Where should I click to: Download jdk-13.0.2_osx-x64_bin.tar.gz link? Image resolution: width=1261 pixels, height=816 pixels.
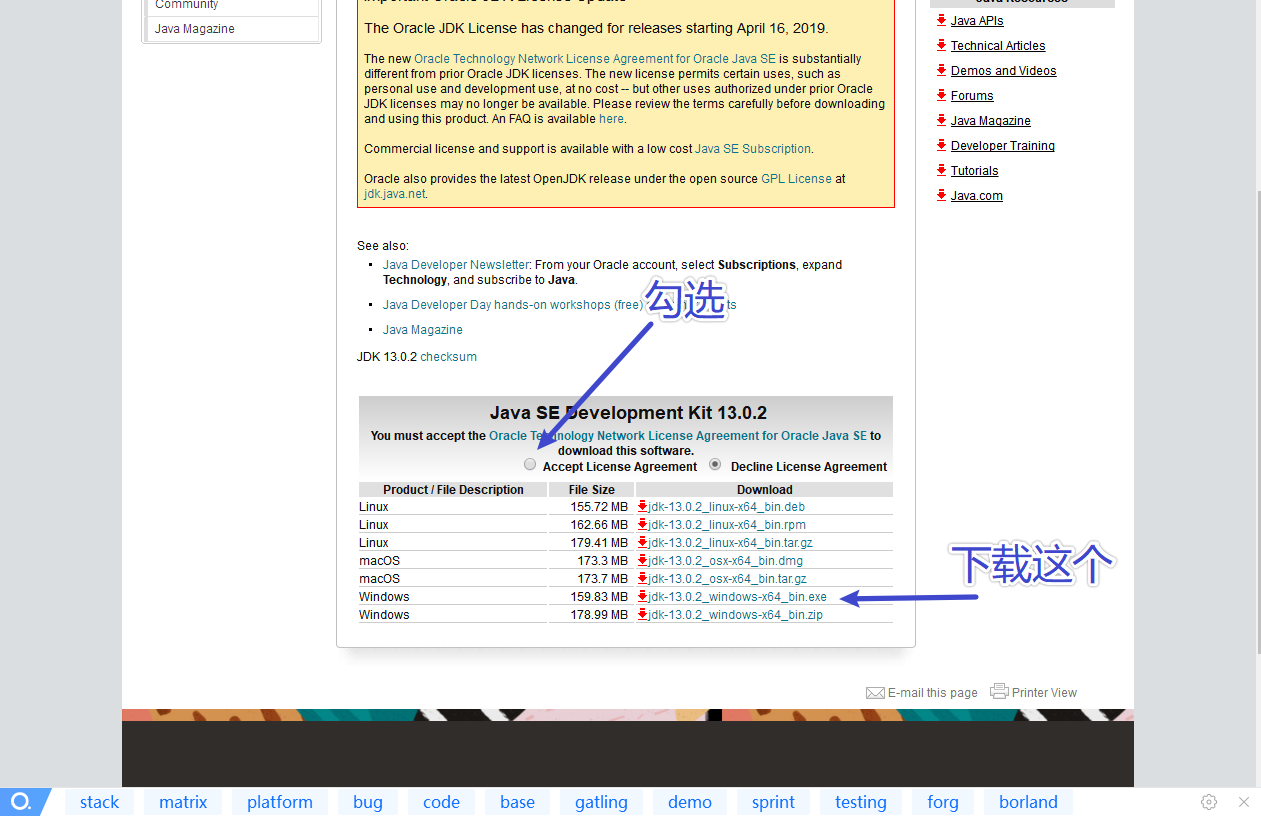728,579
